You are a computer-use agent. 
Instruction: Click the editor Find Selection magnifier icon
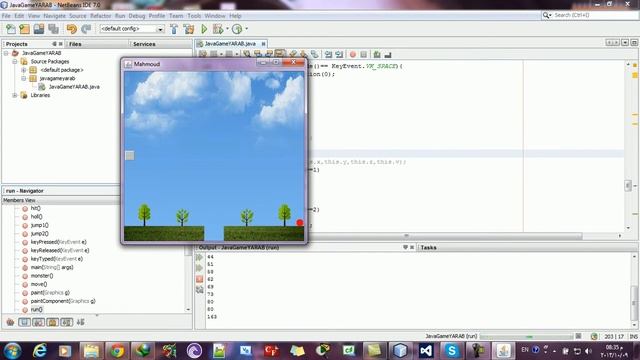247,54
